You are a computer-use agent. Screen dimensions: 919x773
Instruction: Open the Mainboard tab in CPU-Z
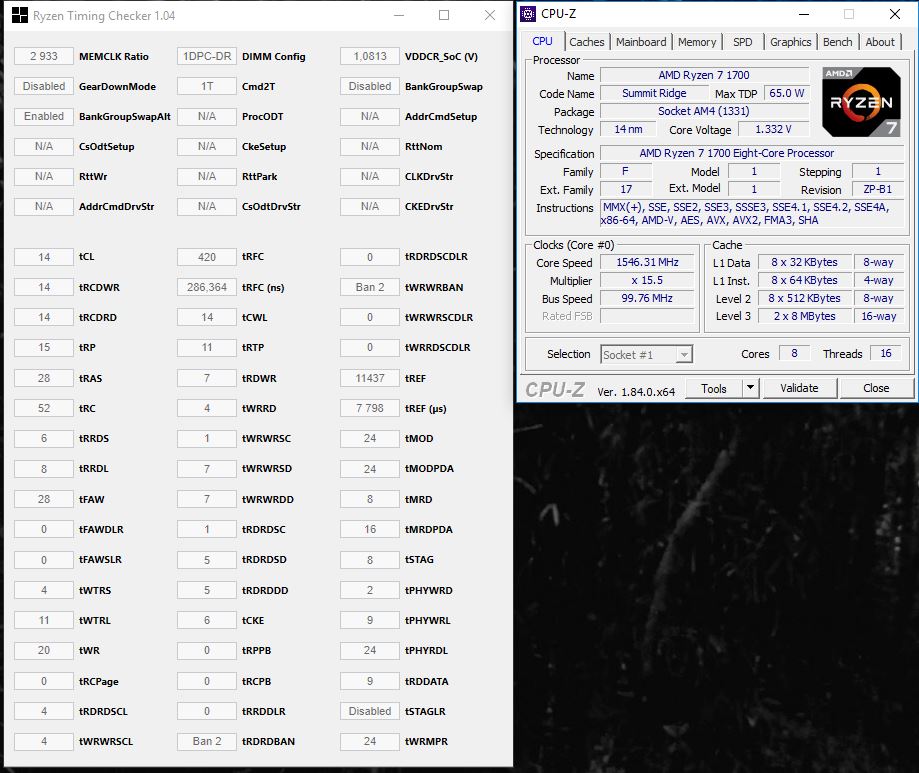pos(641,42)
